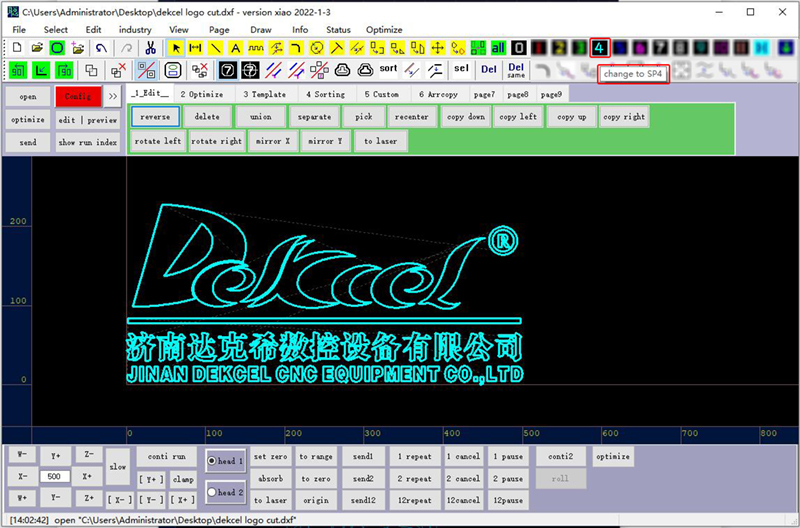
Task: Click the 'rotate right' button
Action: [217, 141]
